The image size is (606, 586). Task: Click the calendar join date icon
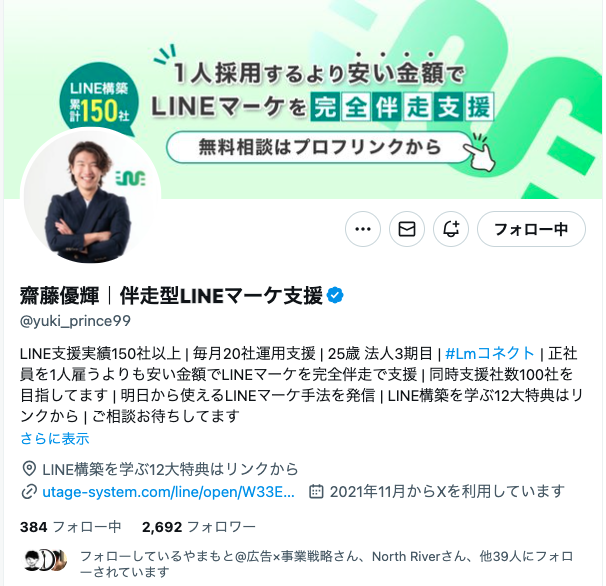316,492
